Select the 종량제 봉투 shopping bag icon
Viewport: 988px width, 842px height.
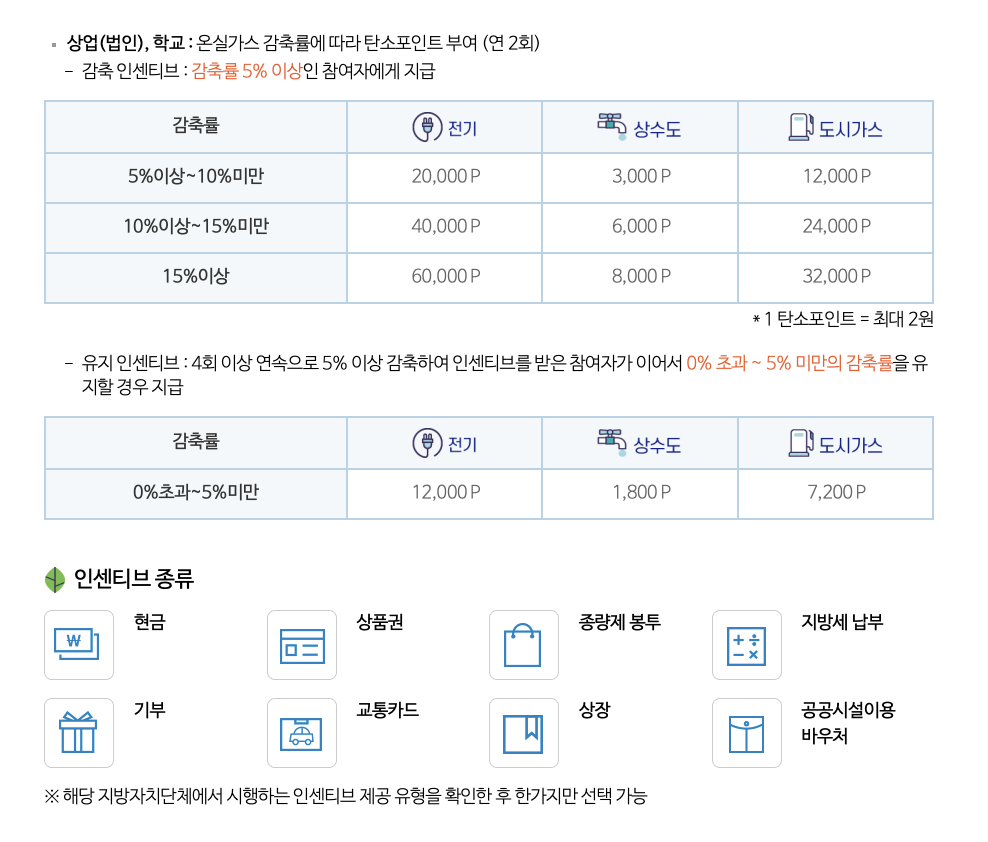click(x=523, y=644)
